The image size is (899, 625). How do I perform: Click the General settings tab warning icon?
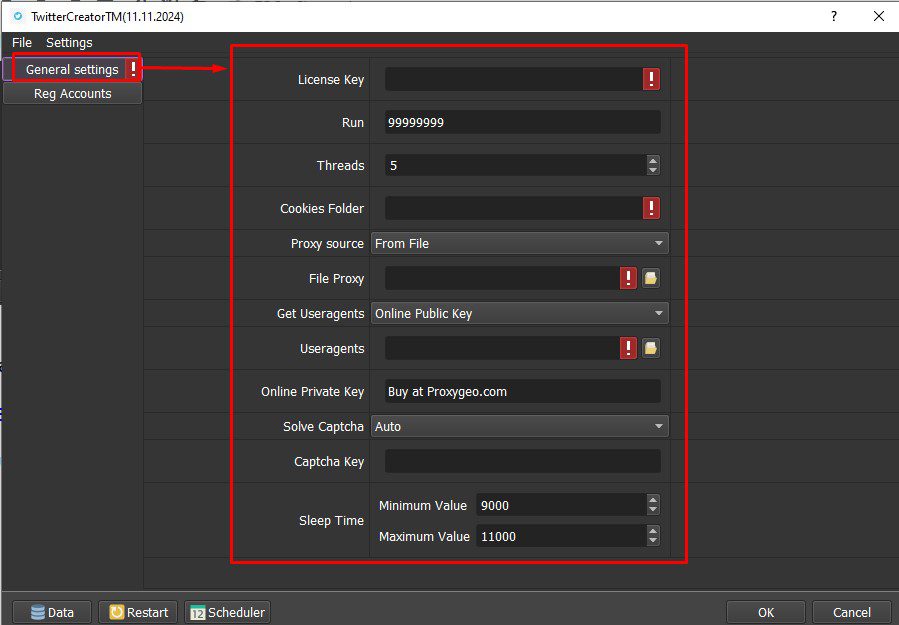[x=133, y=69]
